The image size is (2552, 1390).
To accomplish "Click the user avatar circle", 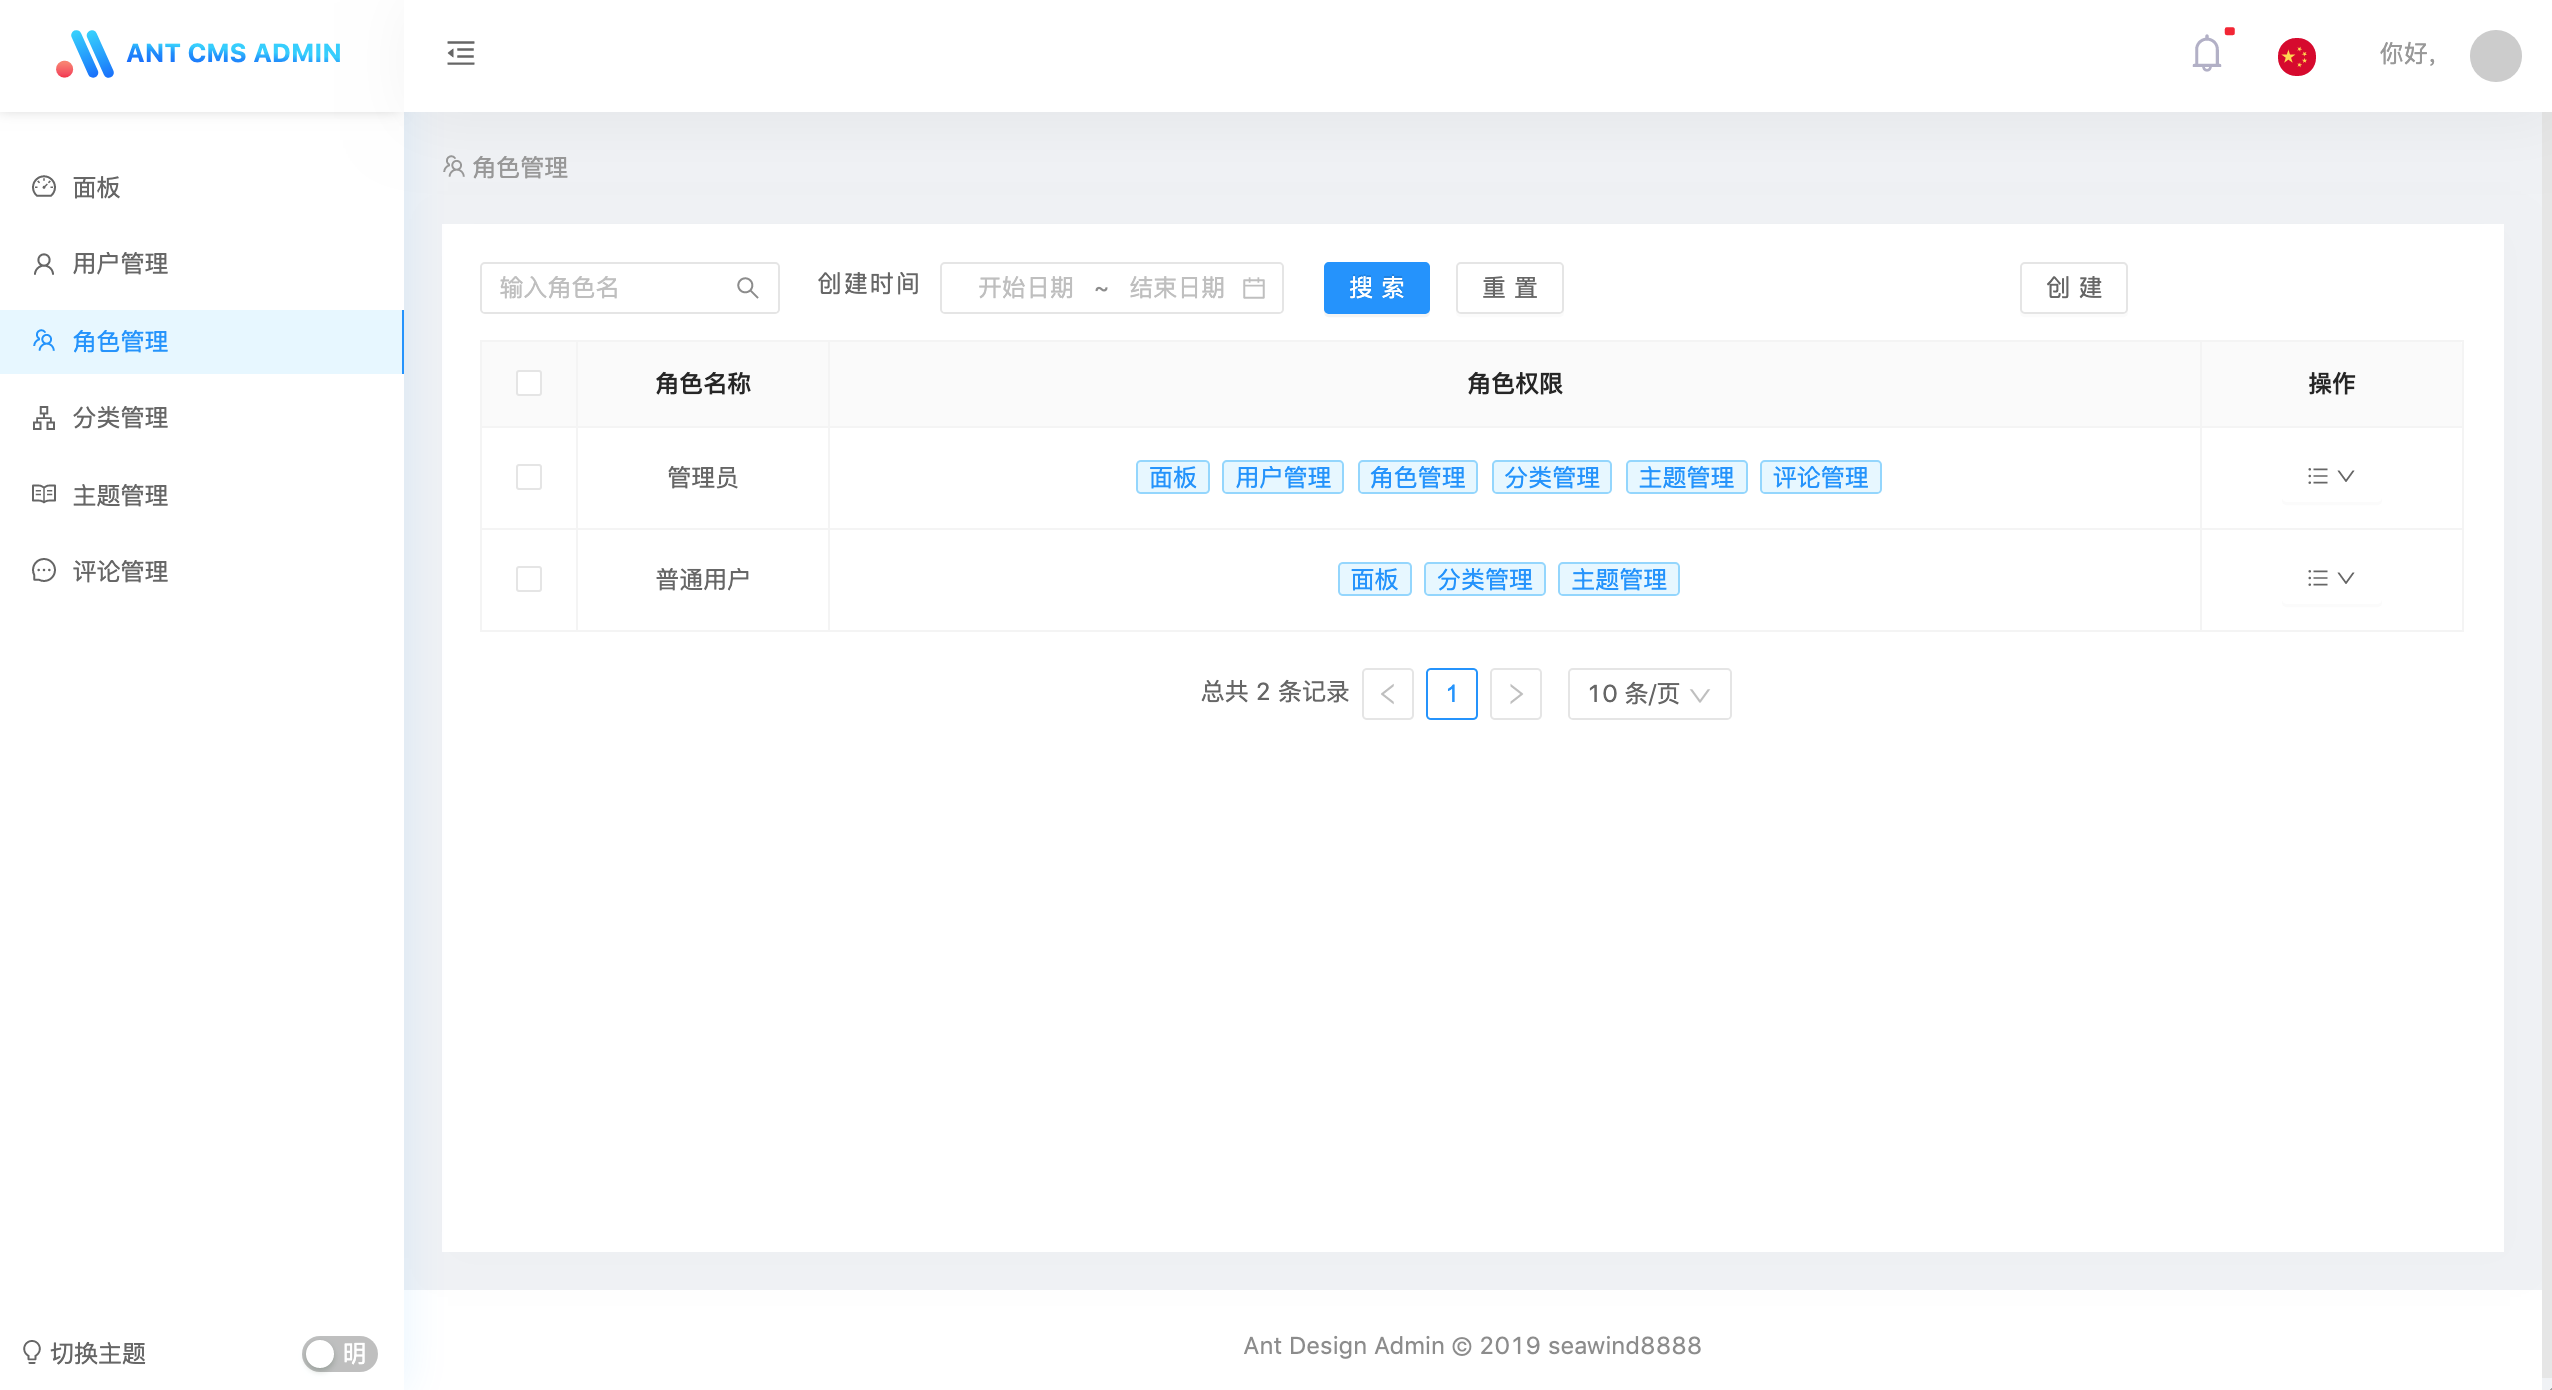I will coord(2494,56).
